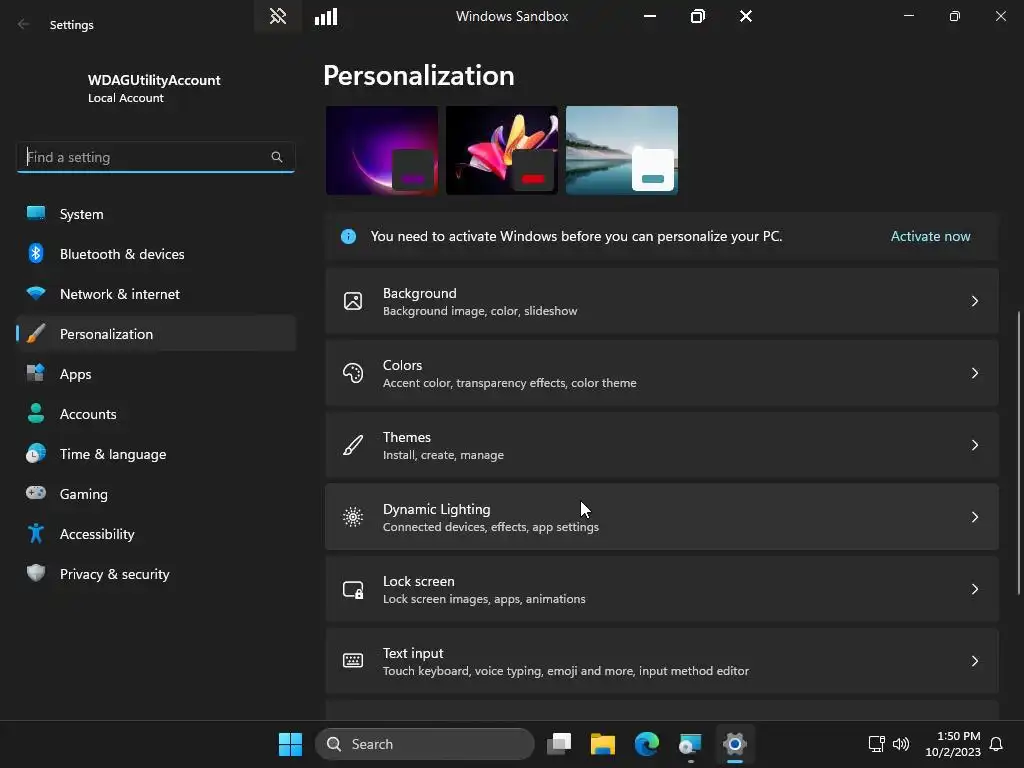
Task: Click the System monitor icon in sidebar
Action: [x=36, y=214]
